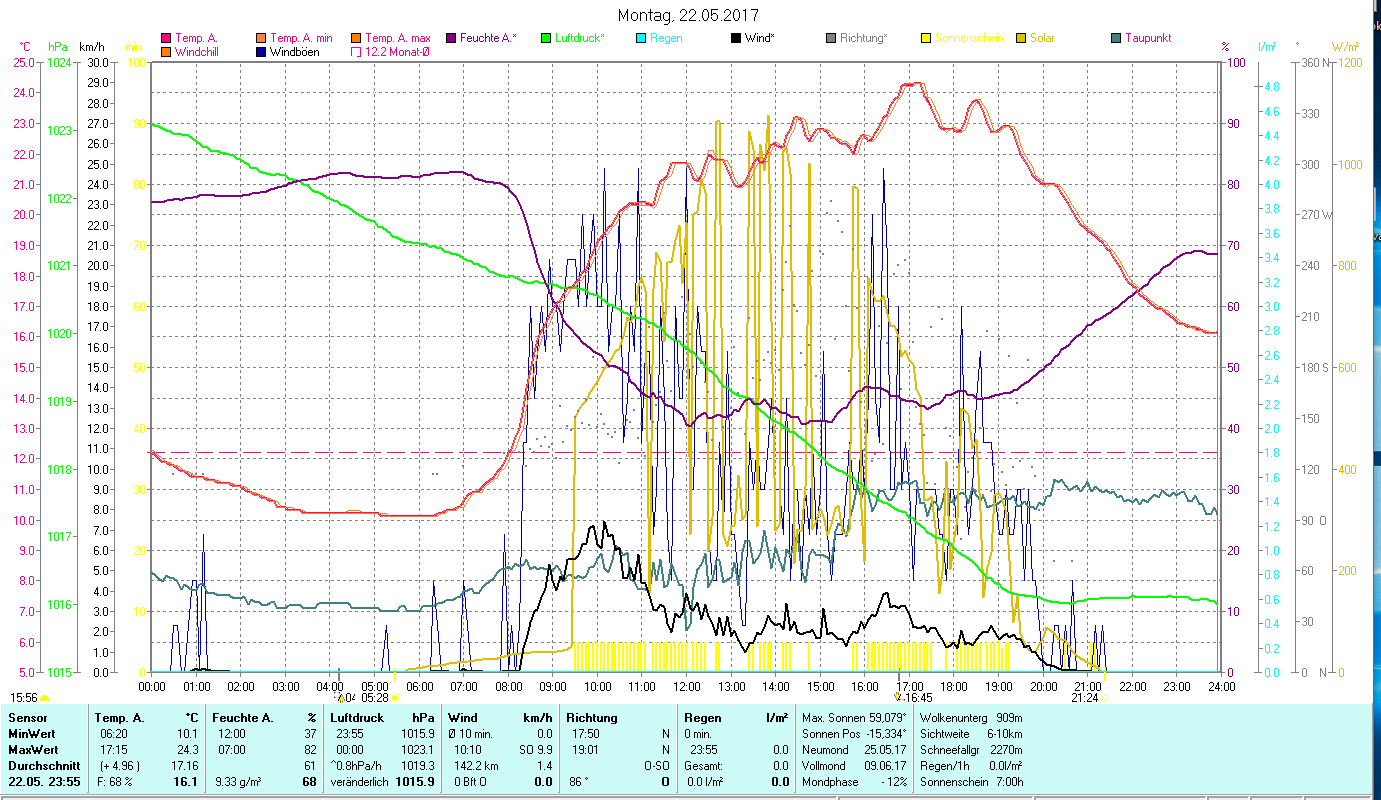This screenshot has width=1381, height=800.
Task: Click the pressure trend '^0.8hPa/h'
Action: 355,765
